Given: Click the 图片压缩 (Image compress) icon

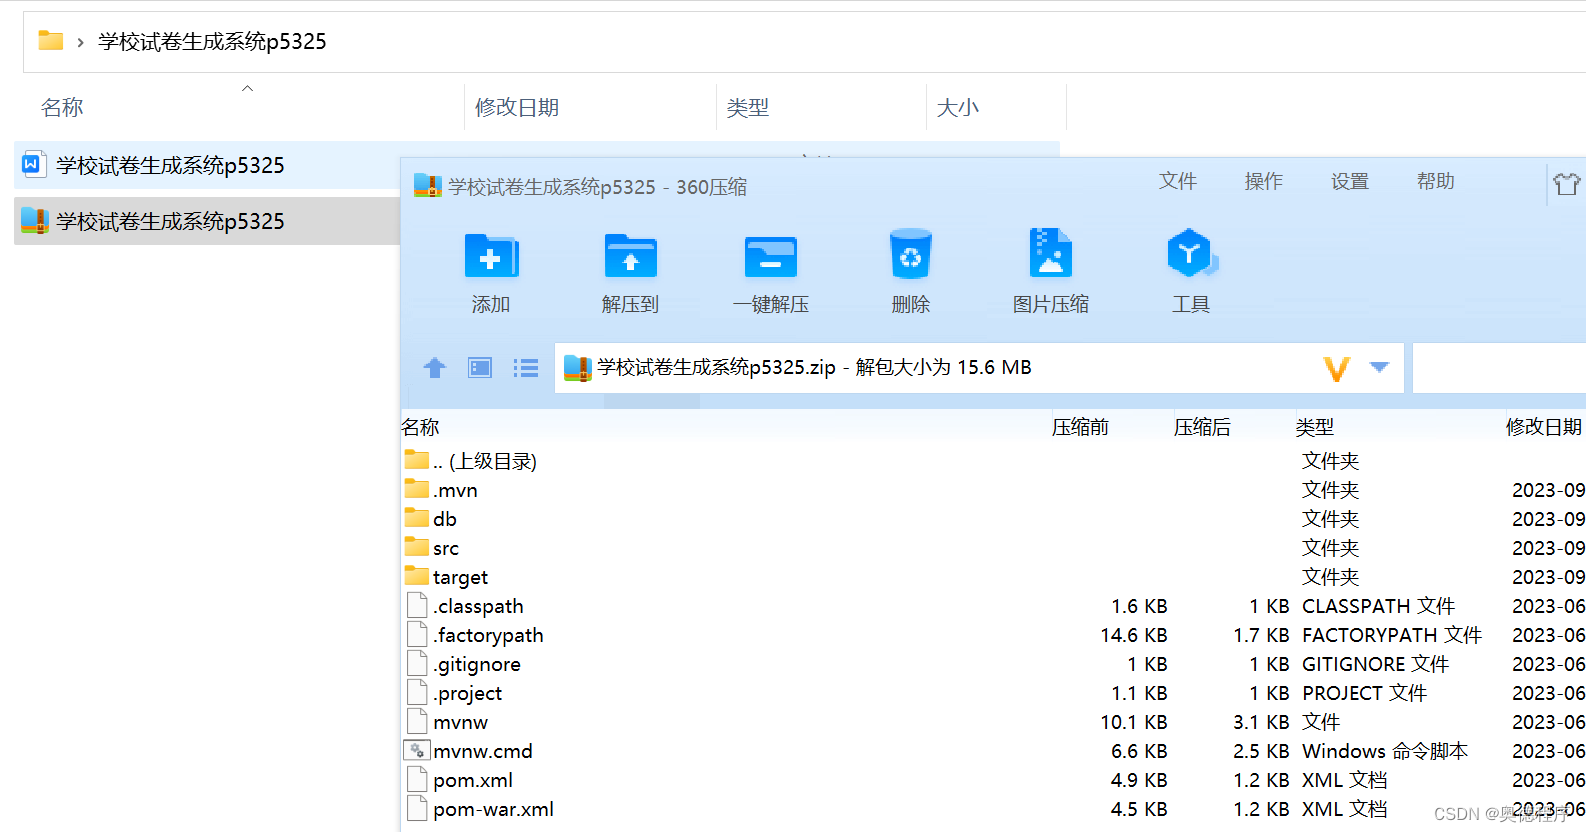Looking at the screenshot, I should (1051, 254).
